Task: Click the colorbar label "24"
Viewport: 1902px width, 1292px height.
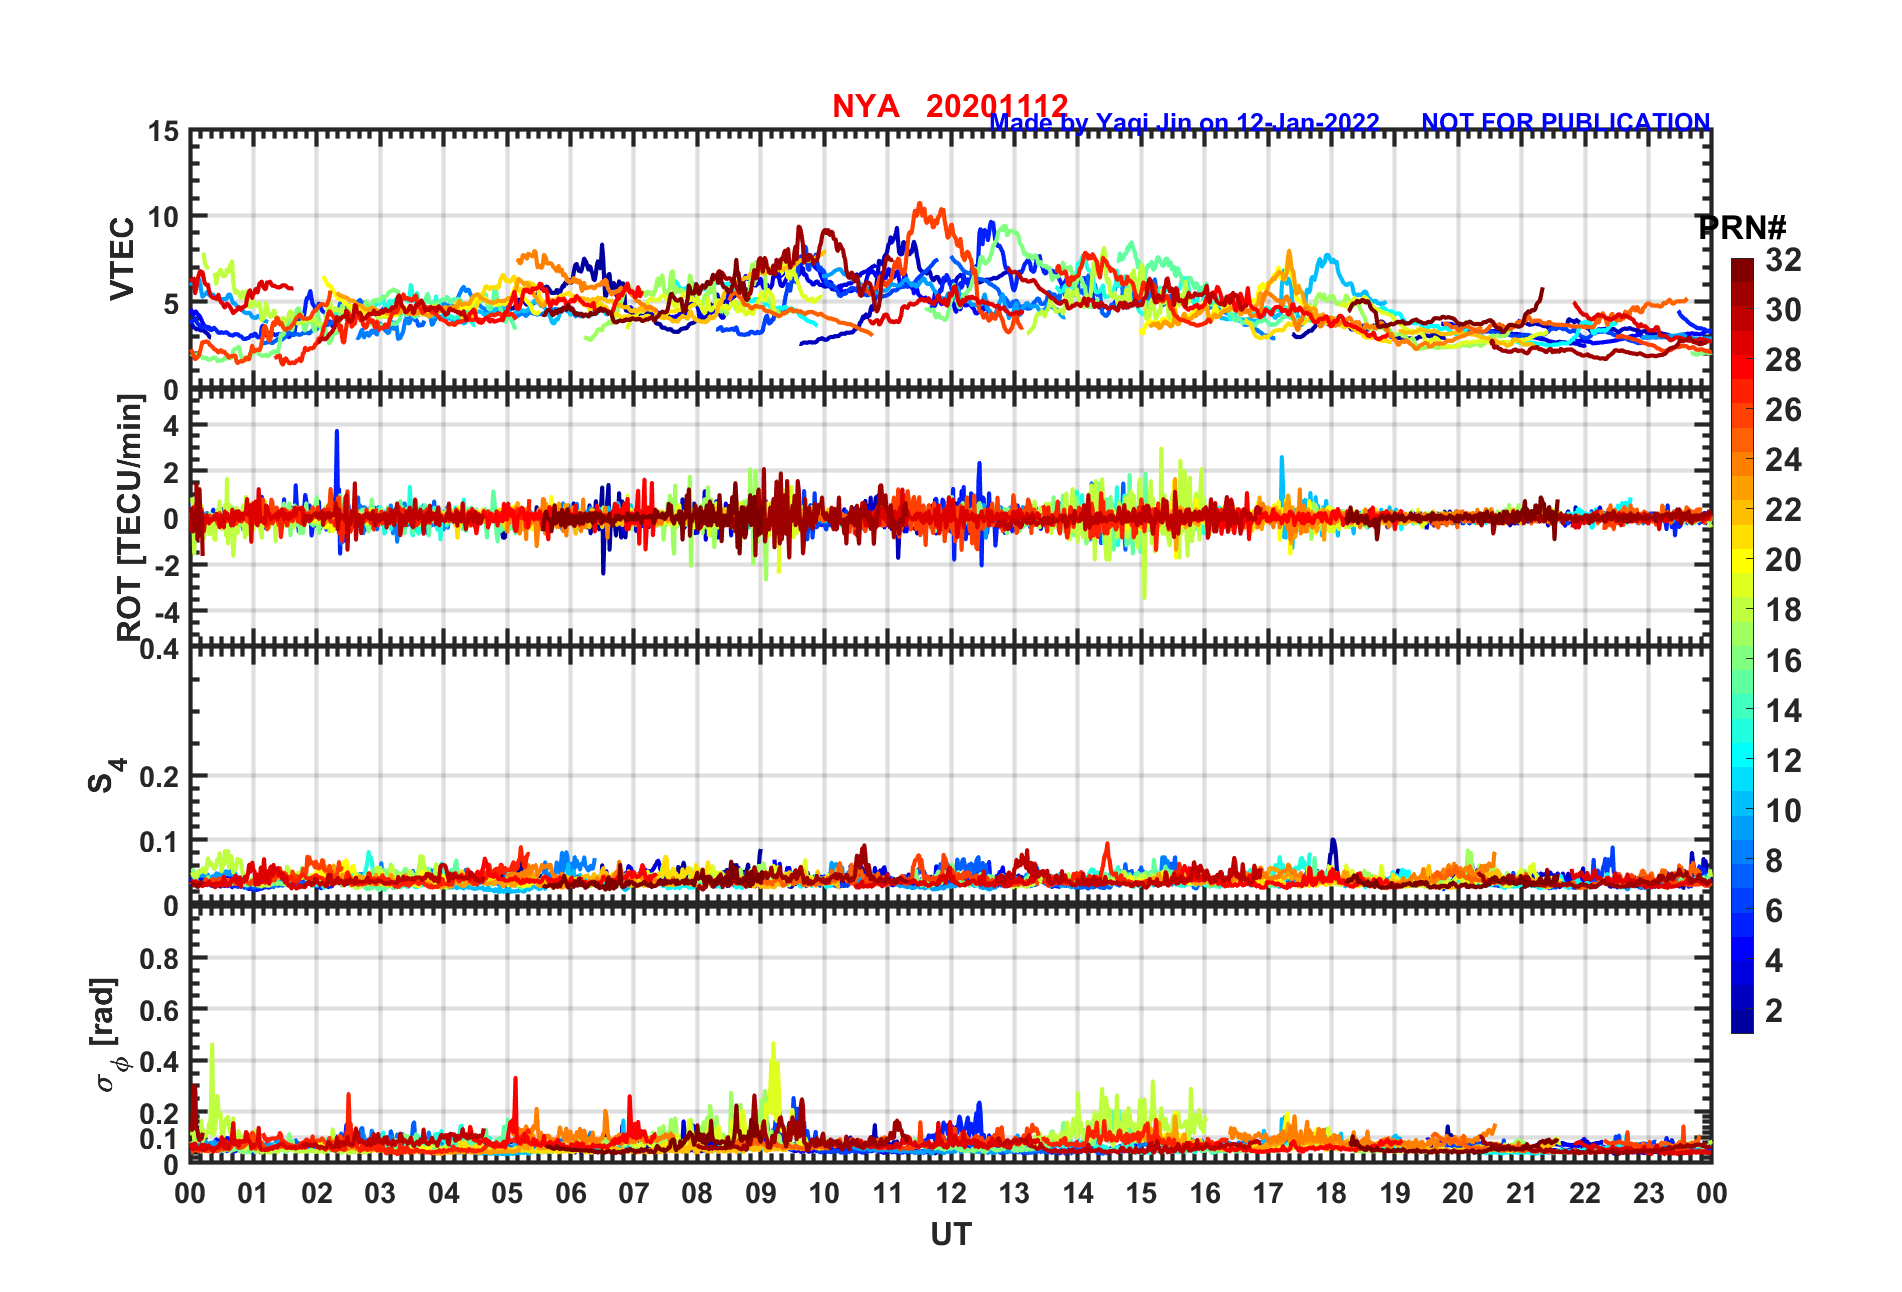Action: [x=1783, y=460]
